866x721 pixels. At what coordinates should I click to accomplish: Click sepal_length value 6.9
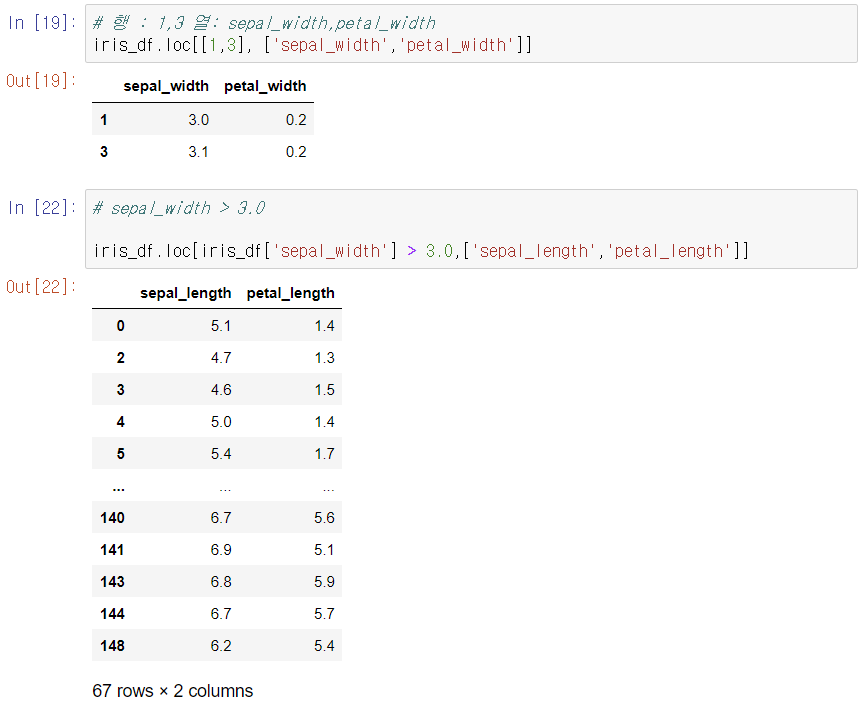tap(221, 550)
